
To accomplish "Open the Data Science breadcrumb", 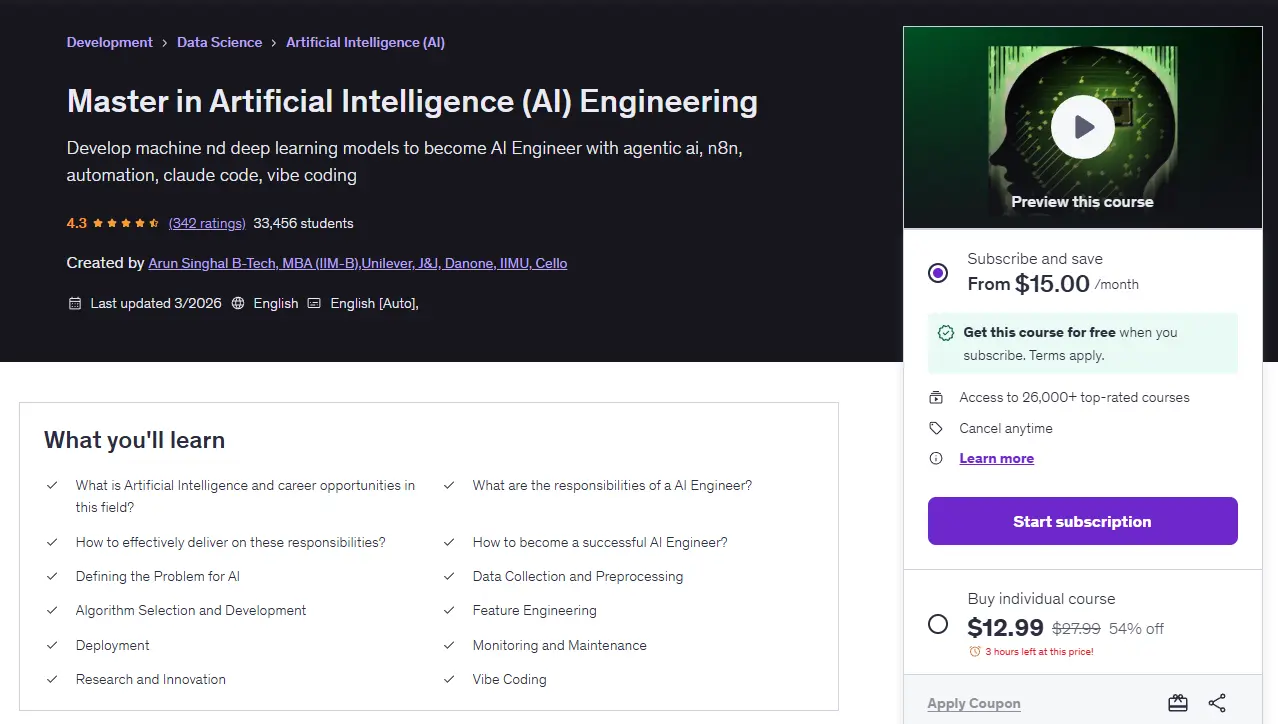I will (219, 42).
